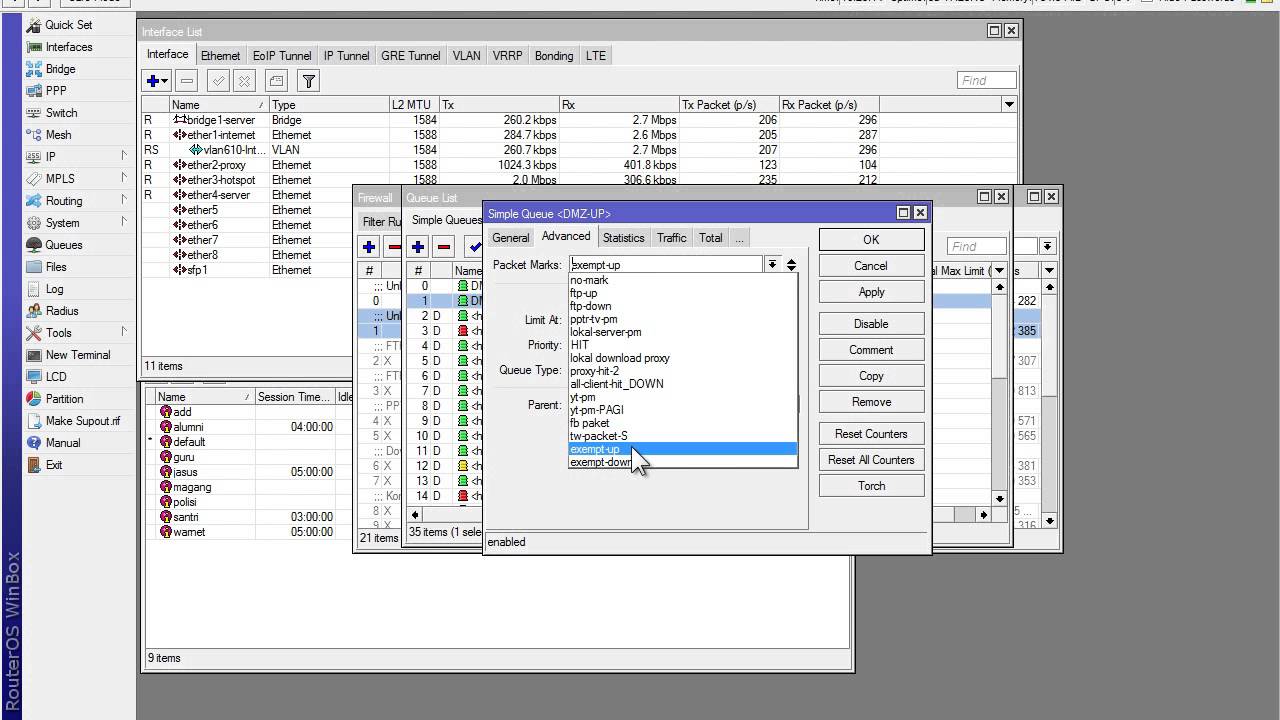The height and width of the screenshot is (720, 1280).
Task: Sort Interface List by the Name column header
Action: pyautogui.click(x=218, y=104)
